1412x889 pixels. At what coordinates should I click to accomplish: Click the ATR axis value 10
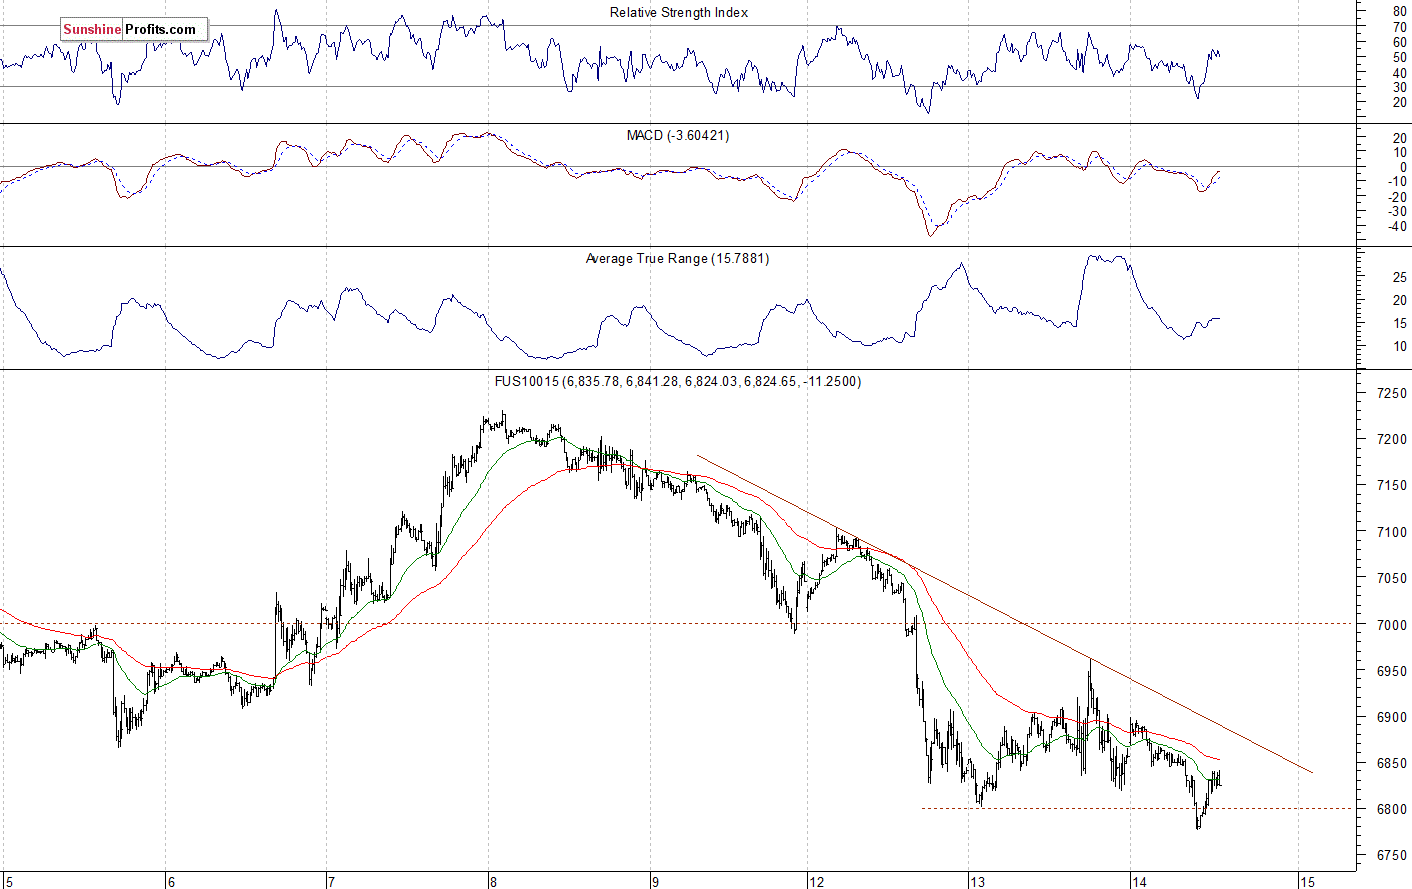1400,346
